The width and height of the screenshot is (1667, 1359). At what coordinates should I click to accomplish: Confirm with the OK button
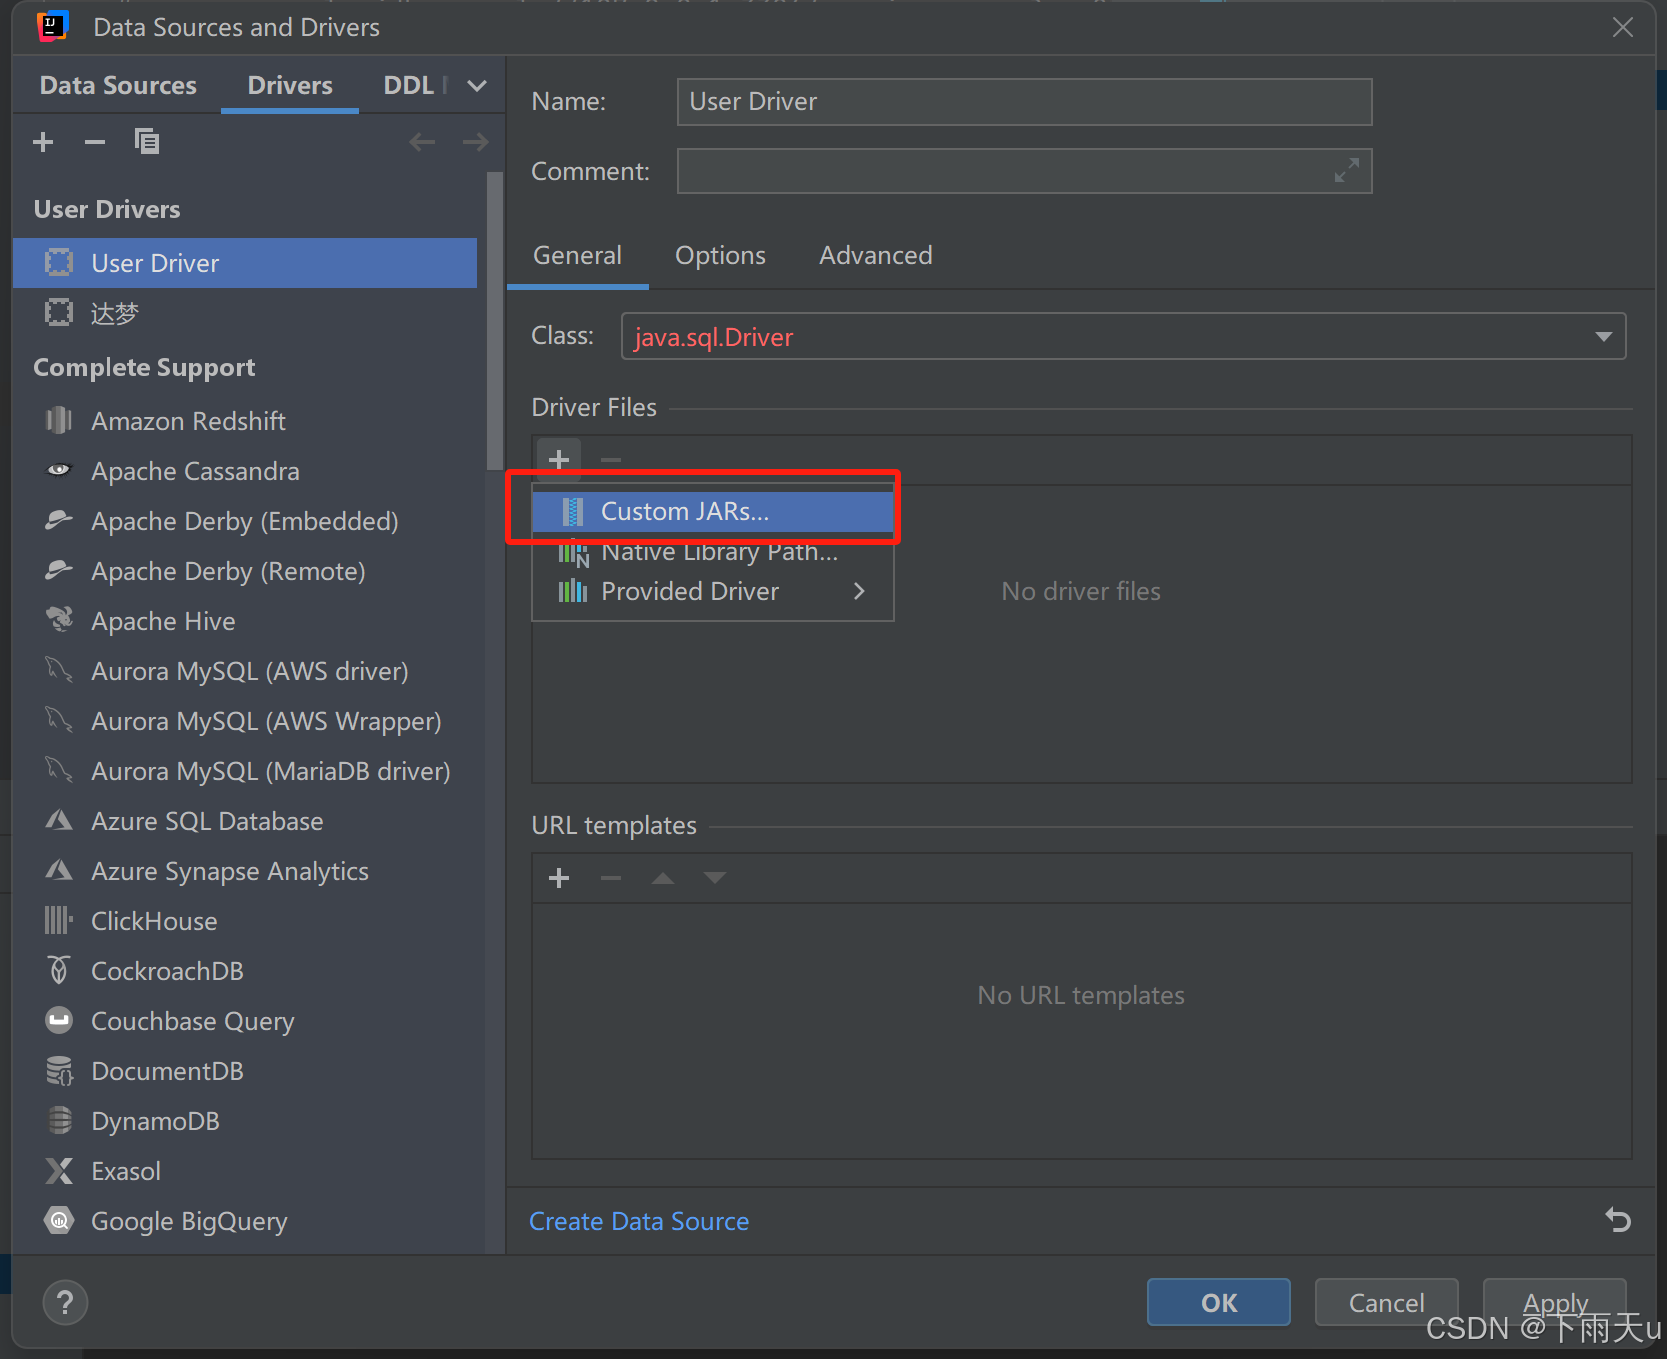click(1219, 1302)
